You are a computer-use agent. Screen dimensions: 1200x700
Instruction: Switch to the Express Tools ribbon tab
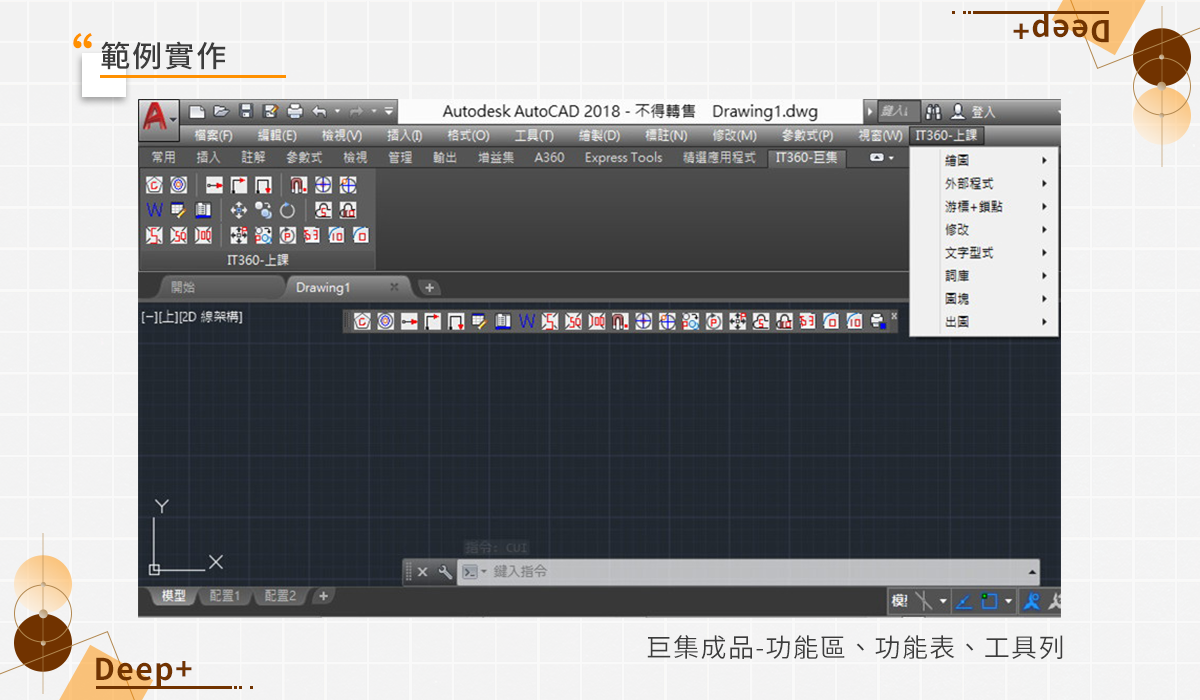click(623, 158)
